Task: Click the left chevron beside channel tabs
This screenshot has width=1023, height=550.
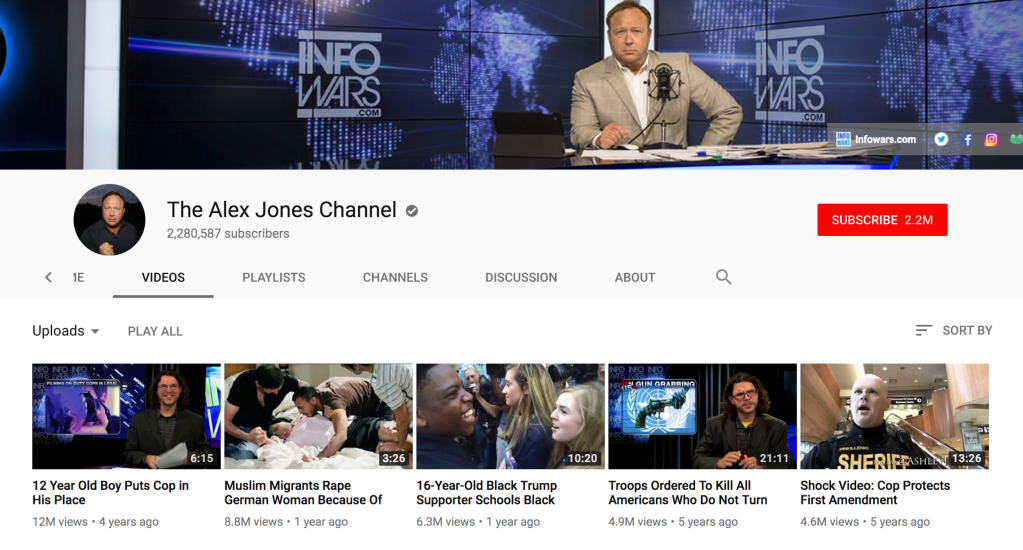Action: pyautogui.click(x=48, y=277)
